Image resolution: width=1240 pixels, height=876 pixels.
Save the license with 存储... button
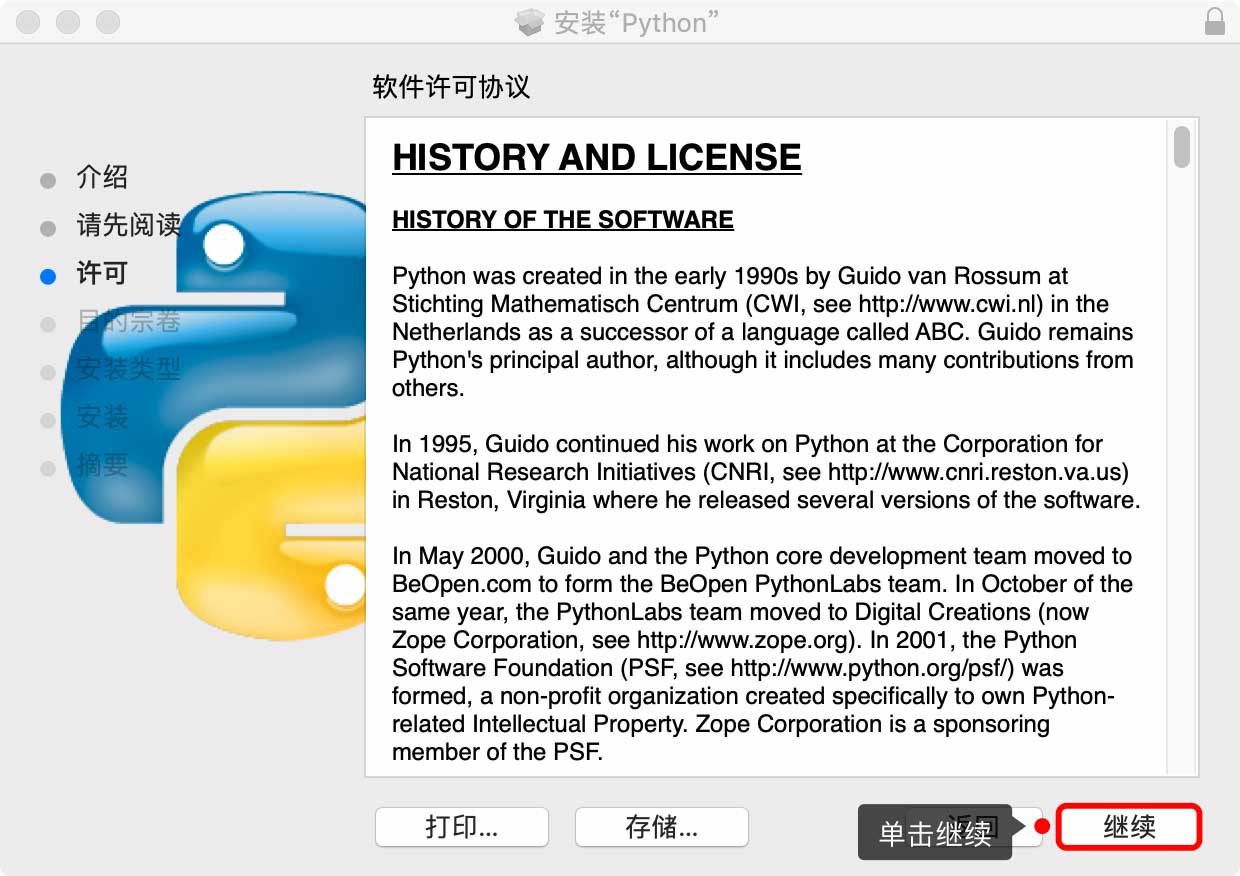coord(661,827)
